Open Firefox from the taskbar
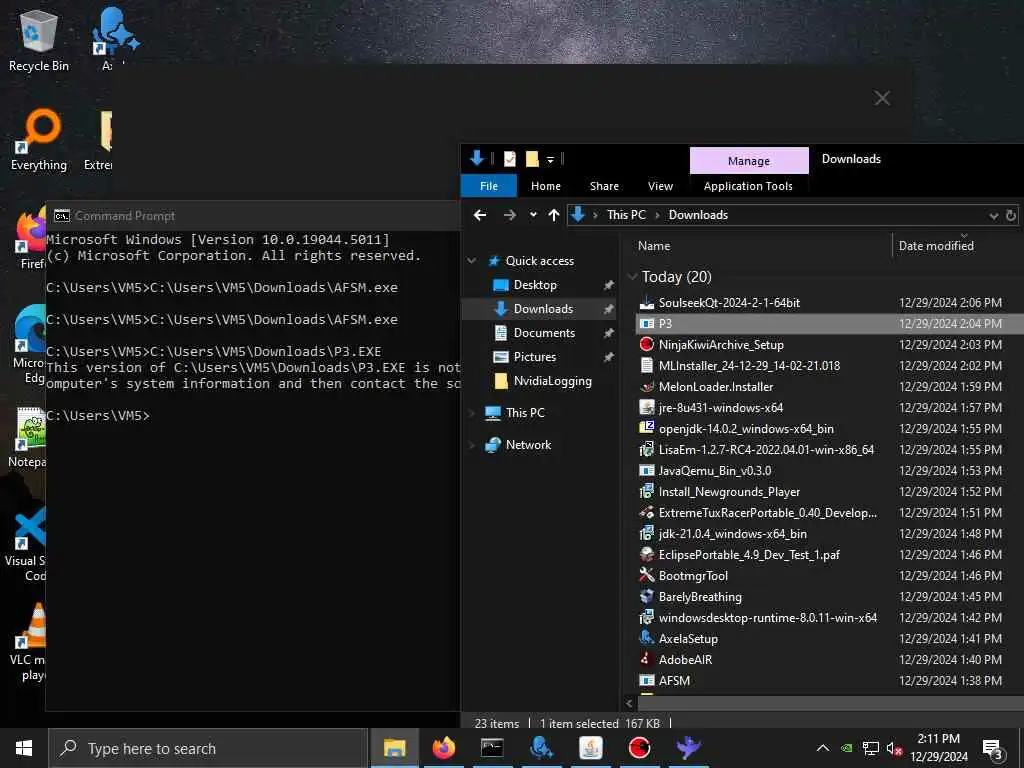Viewport: 1024px width, 768px height. point(443,748)
